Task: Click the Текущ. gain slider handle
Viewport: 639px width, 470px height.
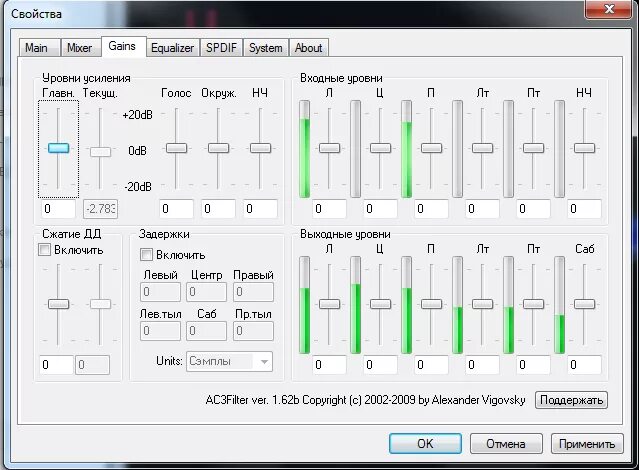Action: (100, 152)
